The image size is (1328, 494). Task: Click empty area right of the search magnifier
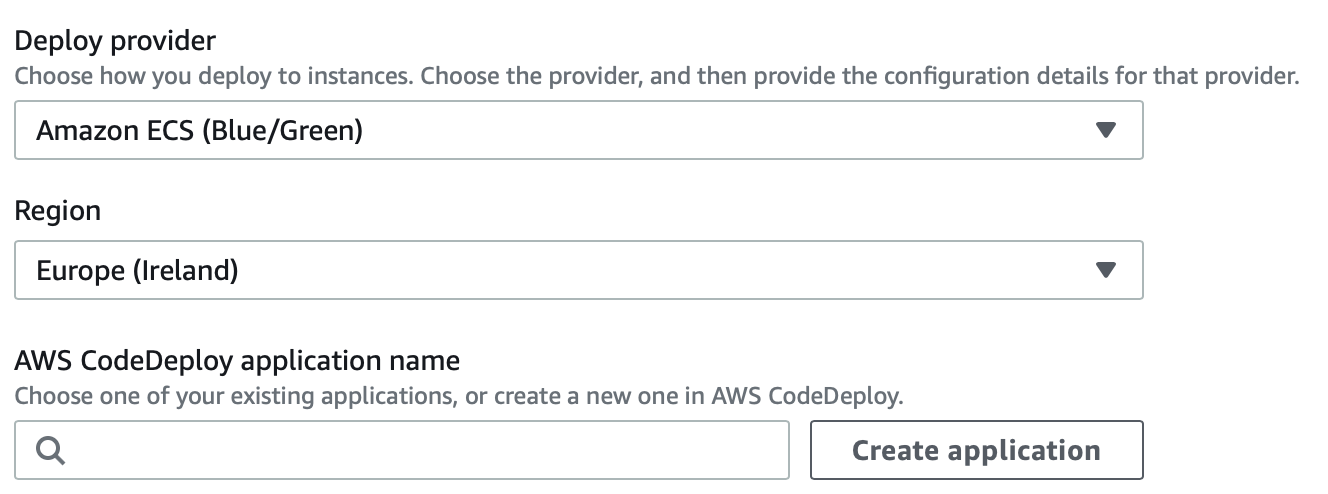[x=300, y=451]
